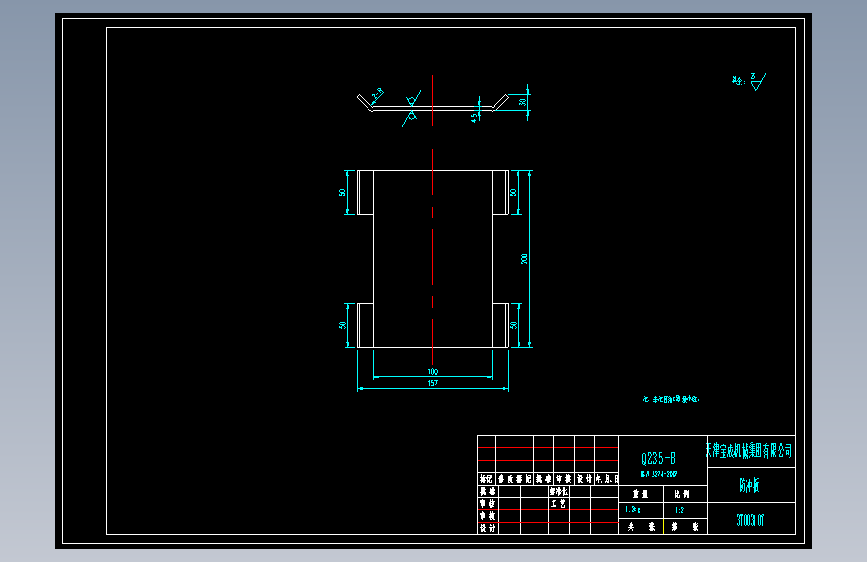Click the Q235-B material text

658,459
